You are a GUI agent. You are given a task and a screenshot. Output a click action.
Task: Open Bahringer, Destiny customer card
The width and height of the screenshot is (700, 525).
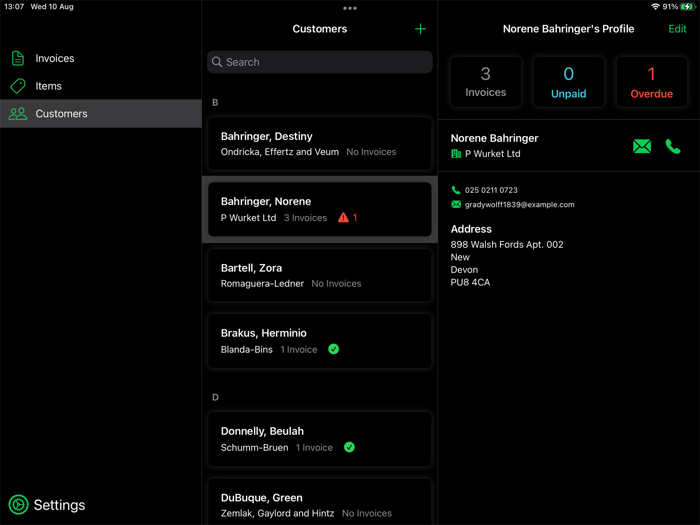(x=320, y=144)
